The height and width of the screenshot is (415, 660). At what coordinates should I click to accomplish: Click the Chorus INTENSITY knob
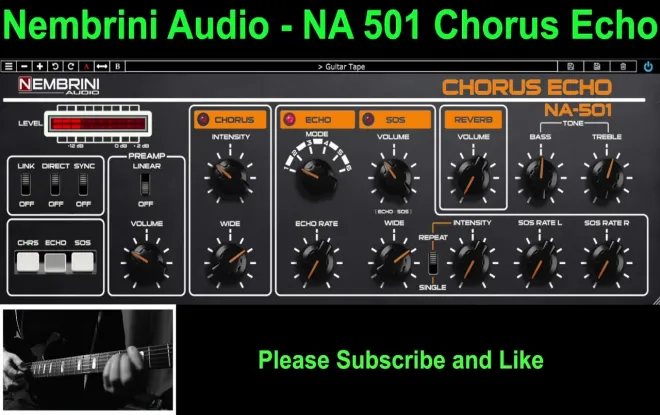pos(230,178)
